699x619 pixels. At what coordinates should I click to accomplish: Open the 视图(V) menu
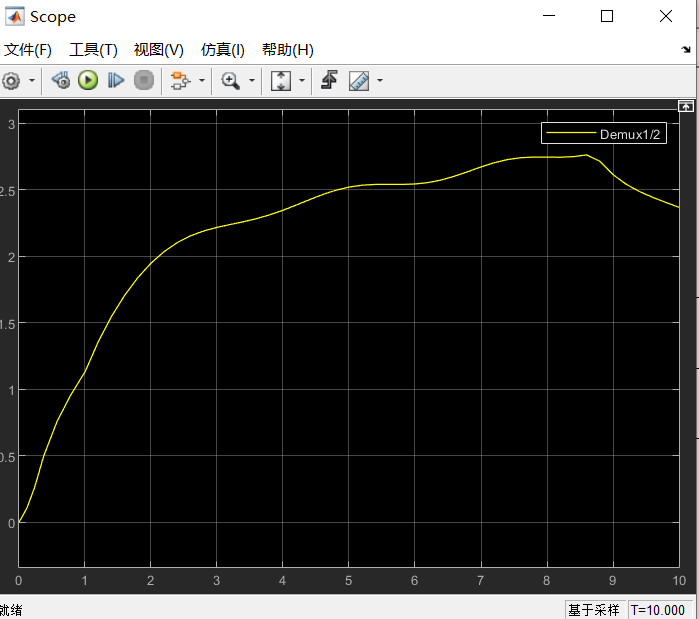click(159, 49)
